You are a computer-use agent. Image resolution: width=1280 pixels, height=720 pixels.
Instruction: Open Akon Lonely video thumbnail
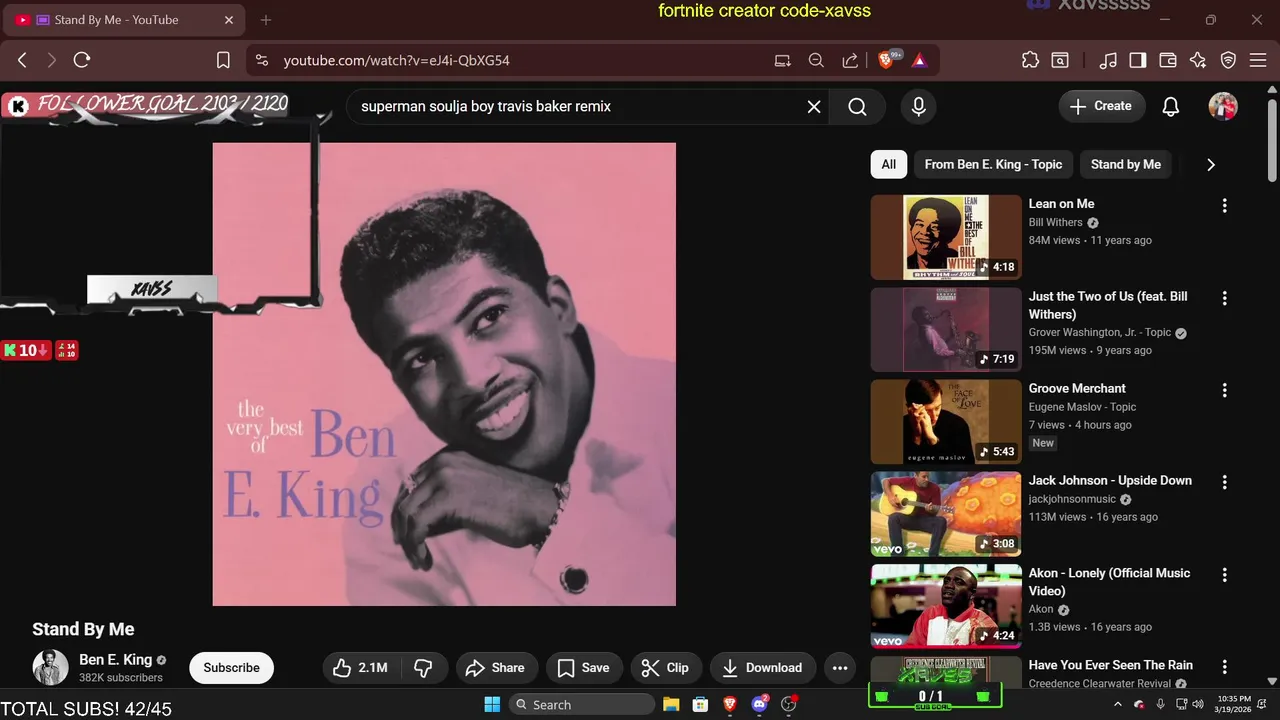point(946,606)
